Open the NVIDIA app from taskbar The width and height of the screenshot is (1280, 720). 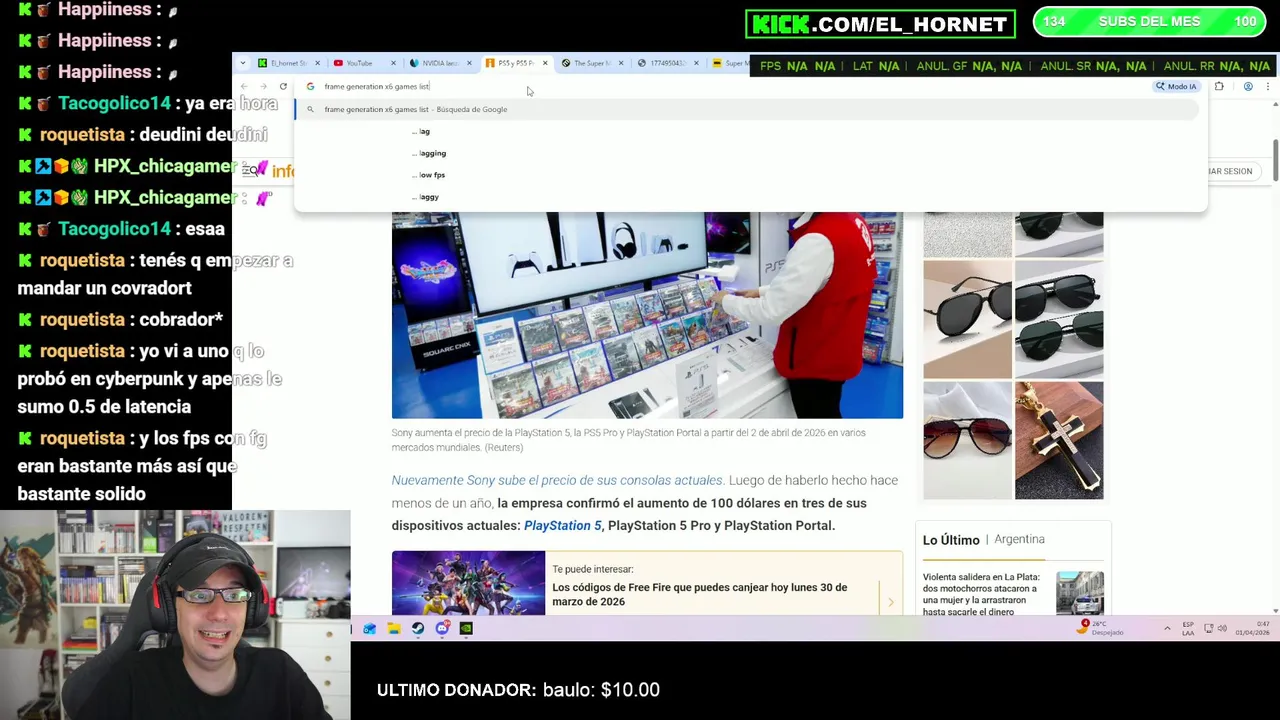466,628
